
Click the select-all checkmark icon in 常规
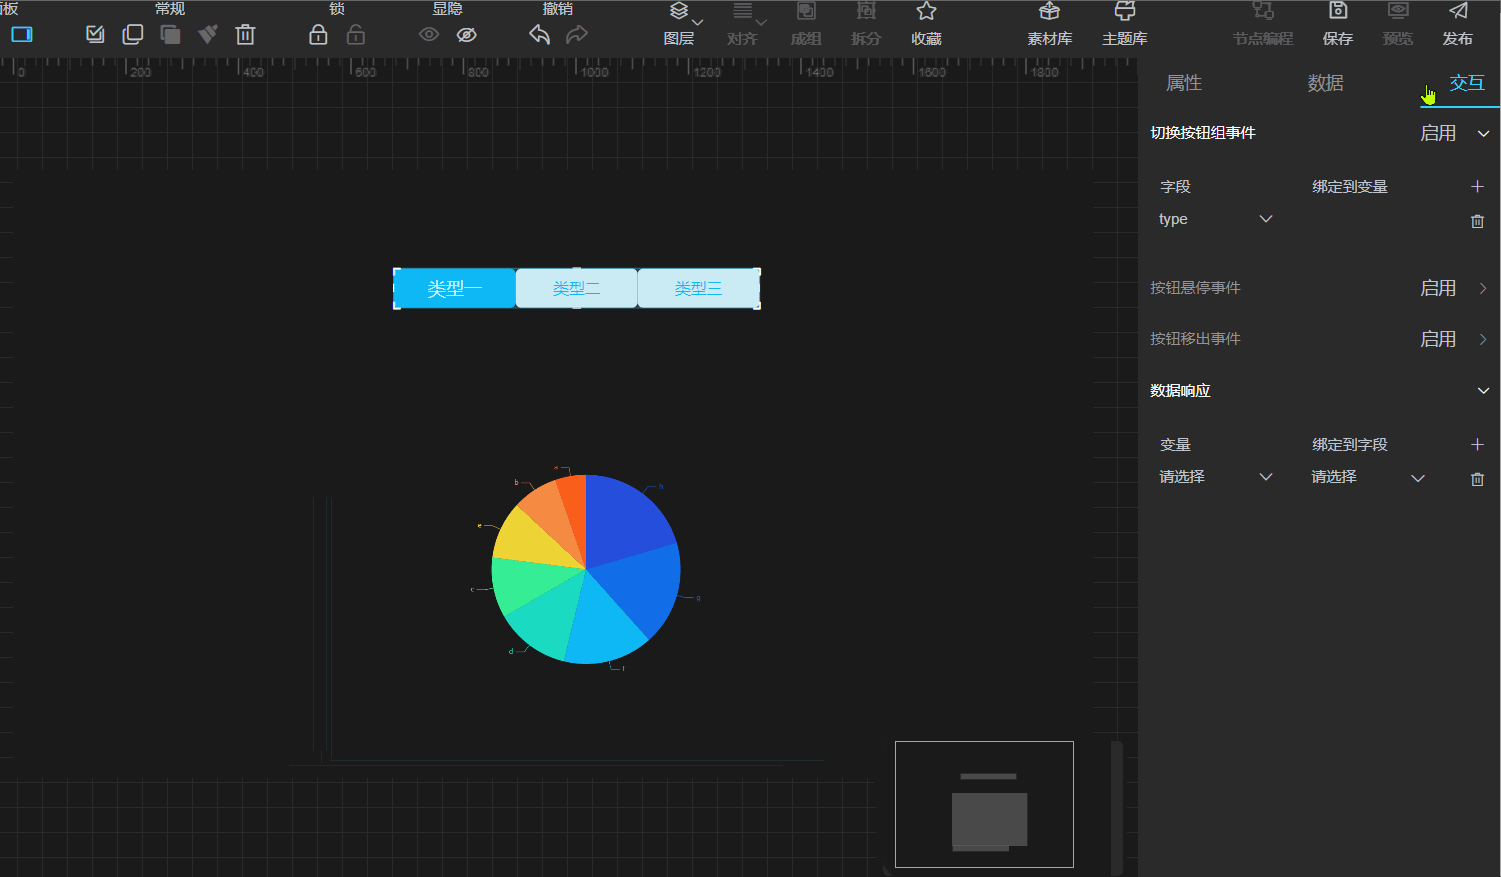tap(95, 34)
